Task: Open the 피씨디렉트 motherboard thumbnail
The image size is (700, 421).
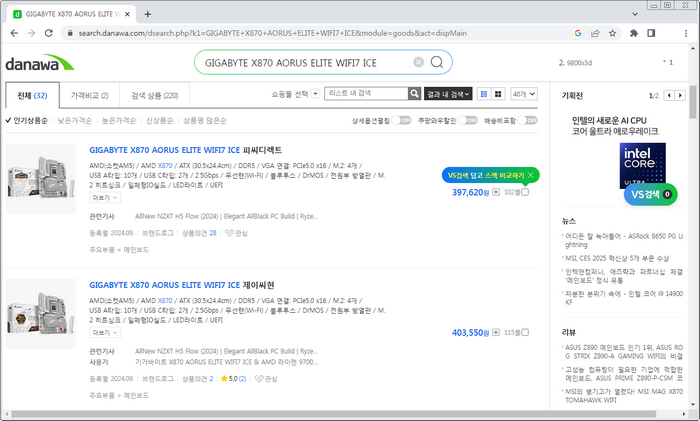Action: (41, 178)
